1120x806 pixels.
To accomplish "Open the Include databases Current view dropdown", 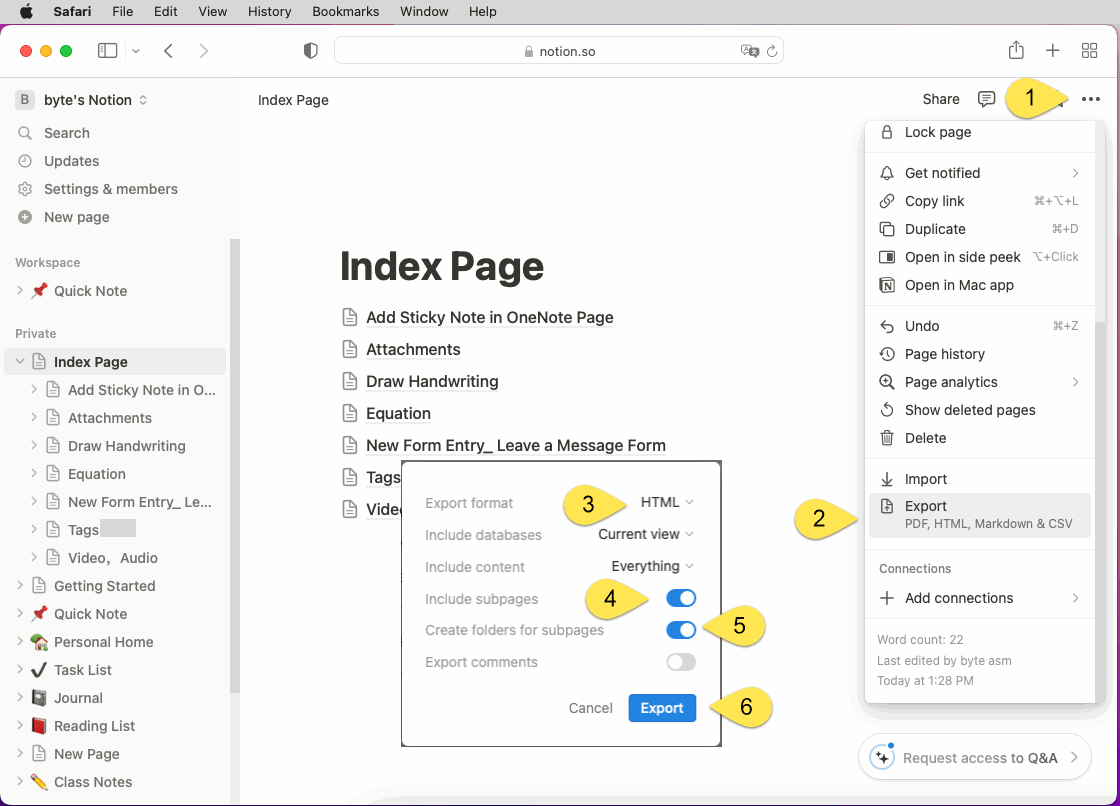I will pos(646,534).
